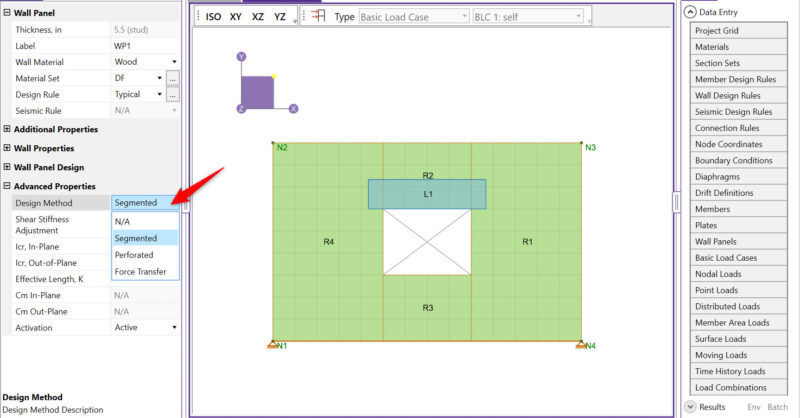Screen dimensions: 800x418
Task: Expand Additional Properties section
Action: 8,129
